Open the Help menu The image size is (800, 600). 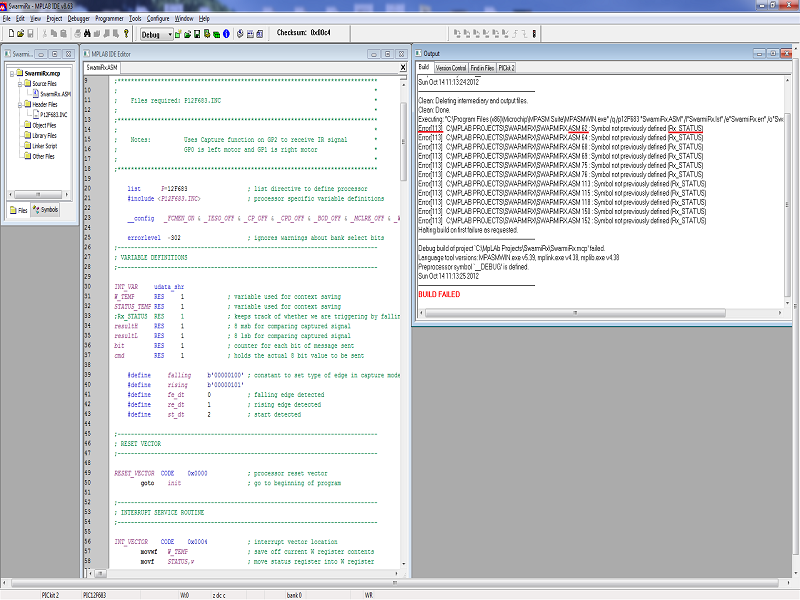pos(204,19)
